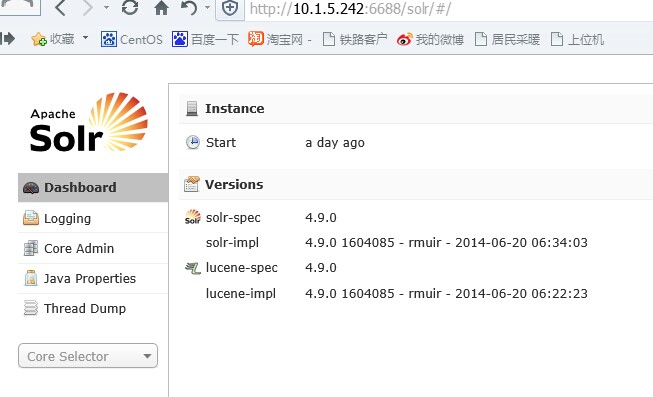Click the Java Properties jar icon
The width and height of the screenshot is (653, 397).
pyautogui.click(x=31, y=278)
